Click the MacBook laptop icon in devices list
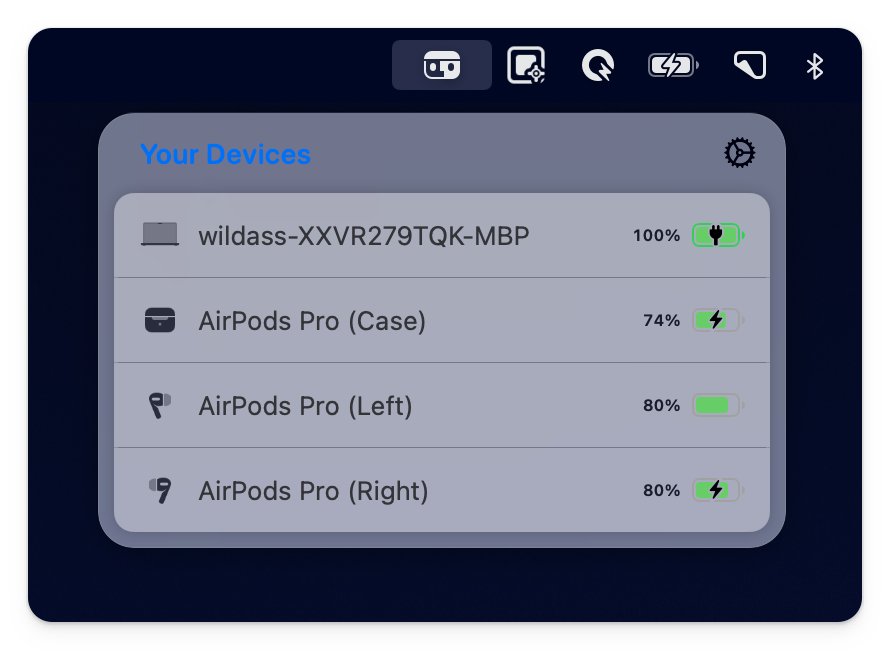The height and width of the screenshot is (650, 890). [160, 235]
